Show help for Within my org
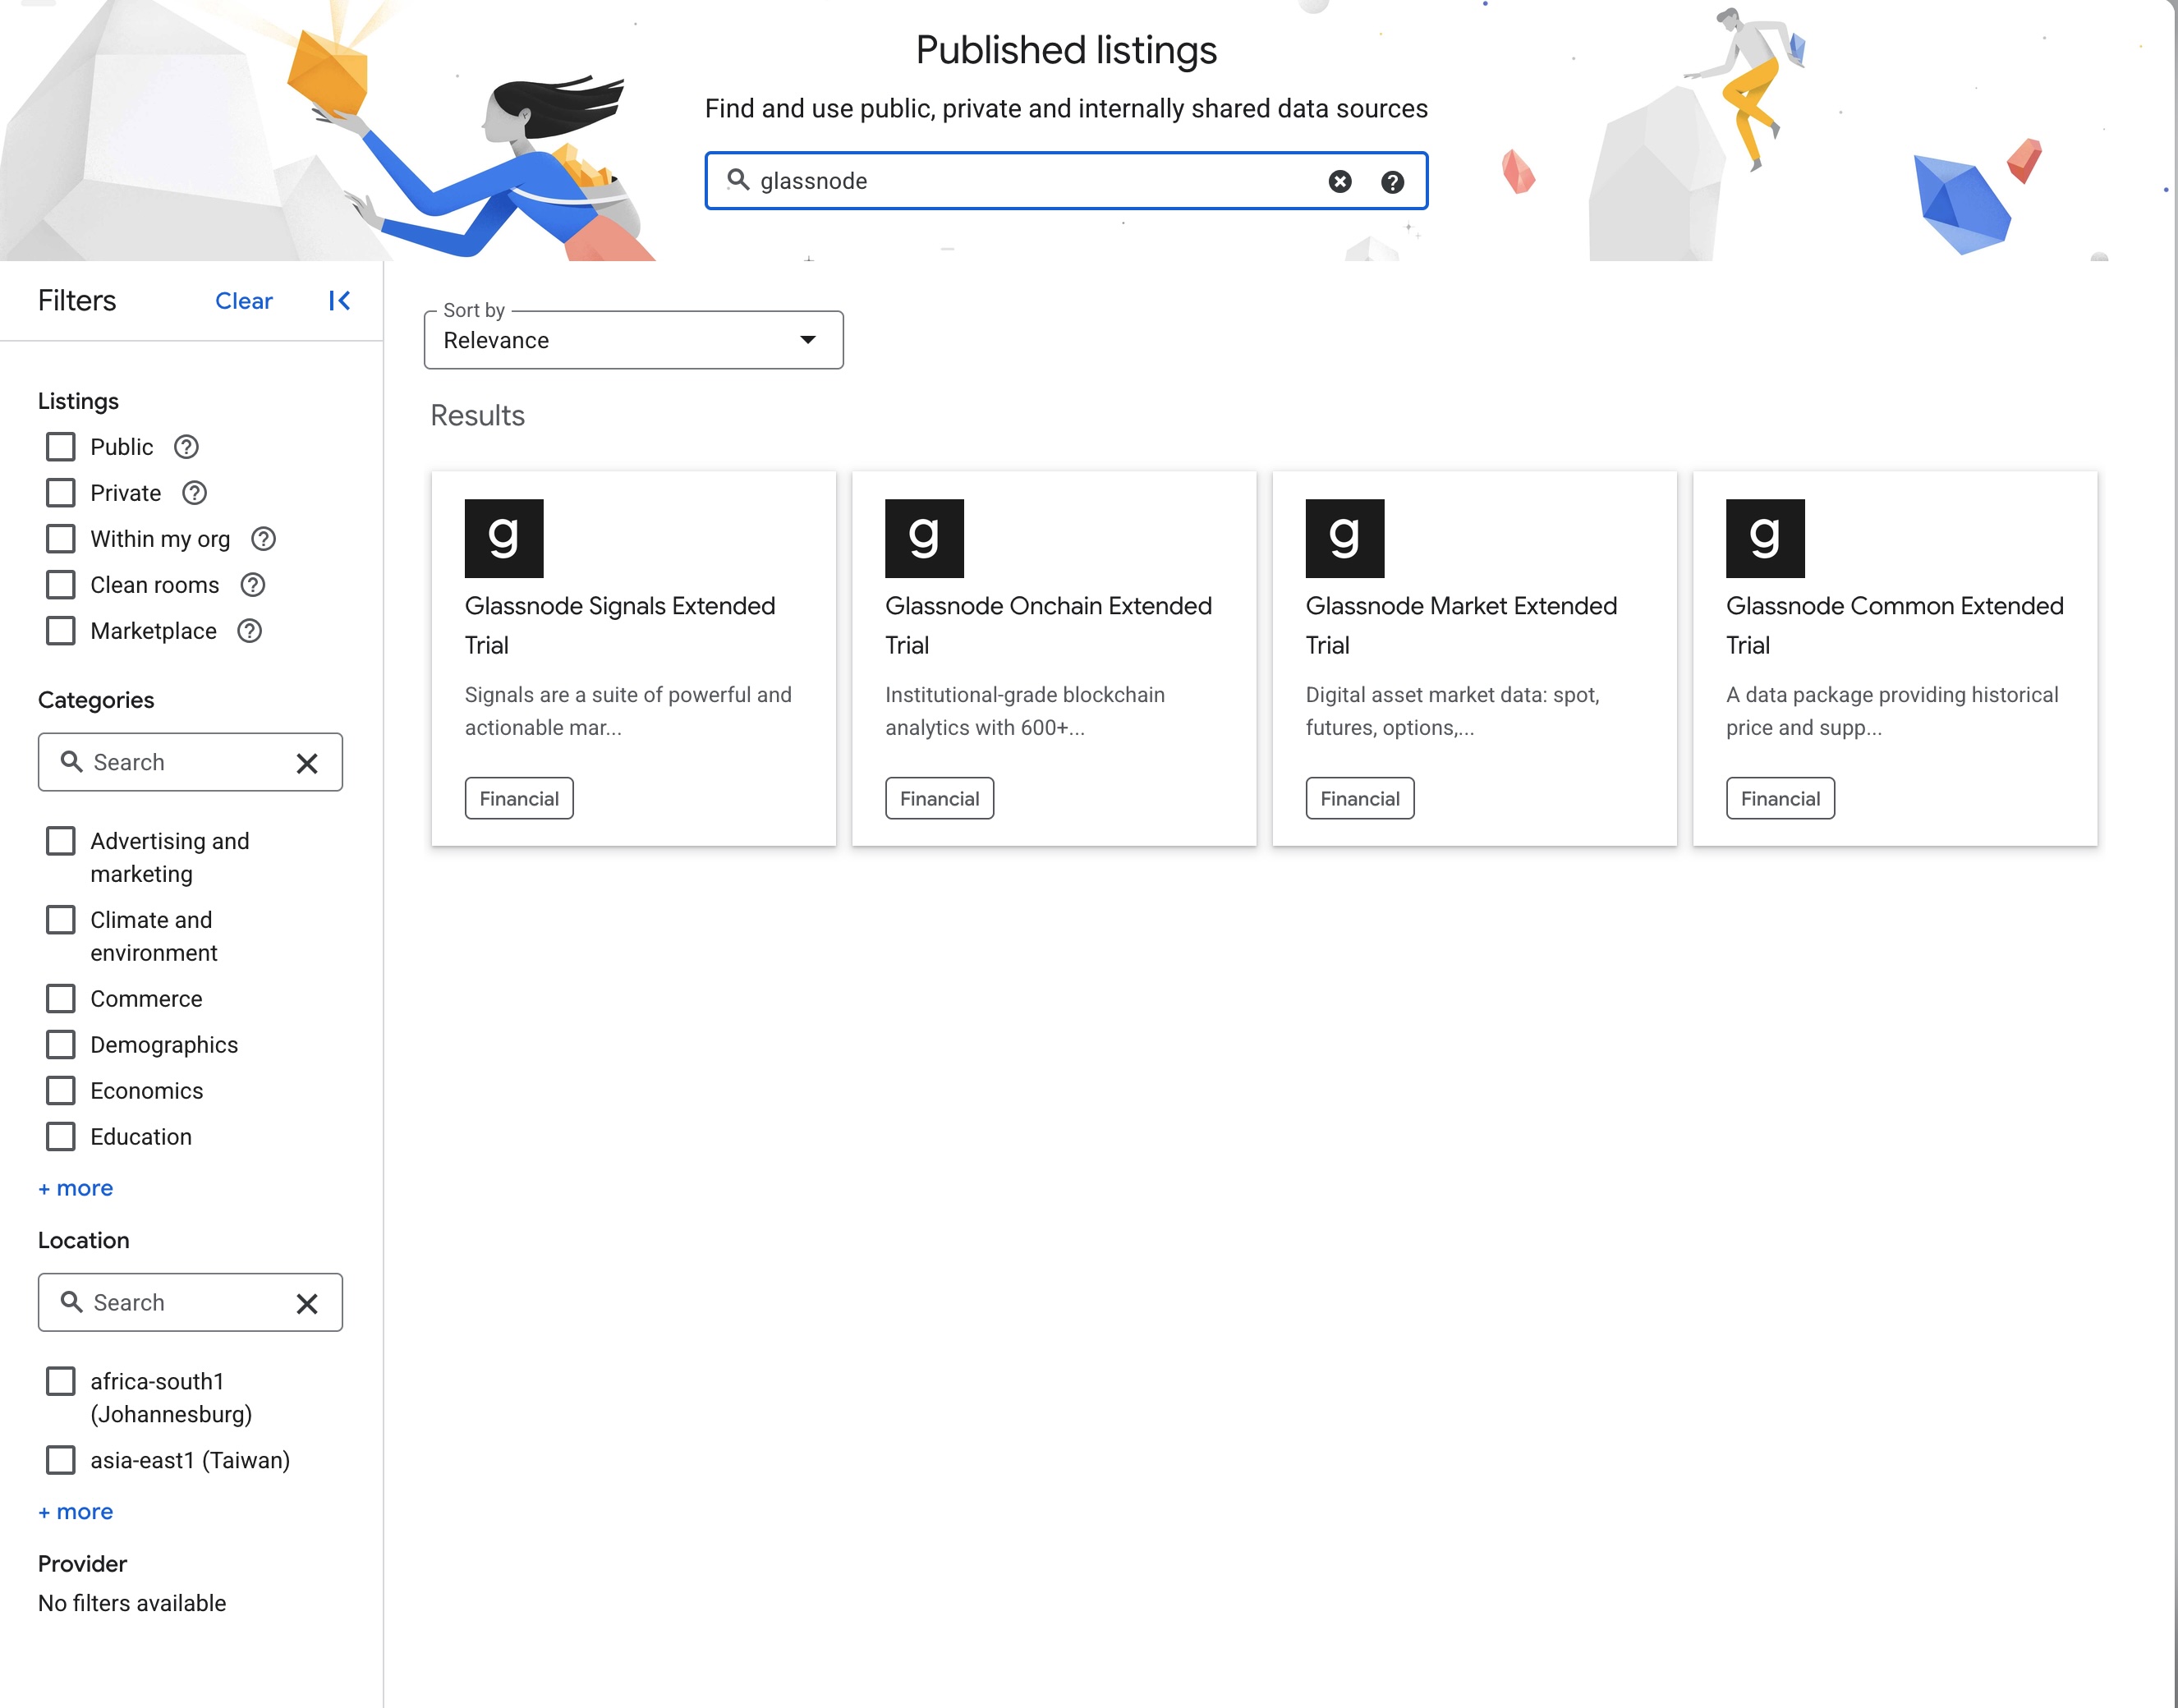 point(263,539)
